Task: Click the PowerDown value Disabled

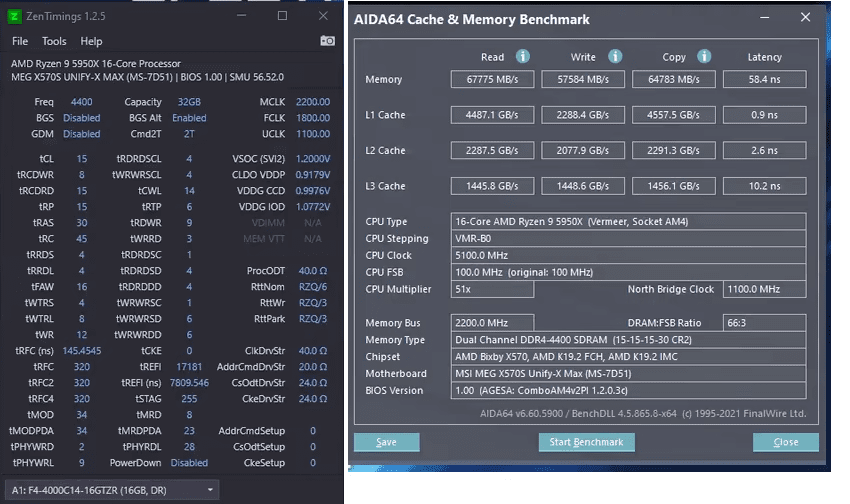Action: (189, 463)
